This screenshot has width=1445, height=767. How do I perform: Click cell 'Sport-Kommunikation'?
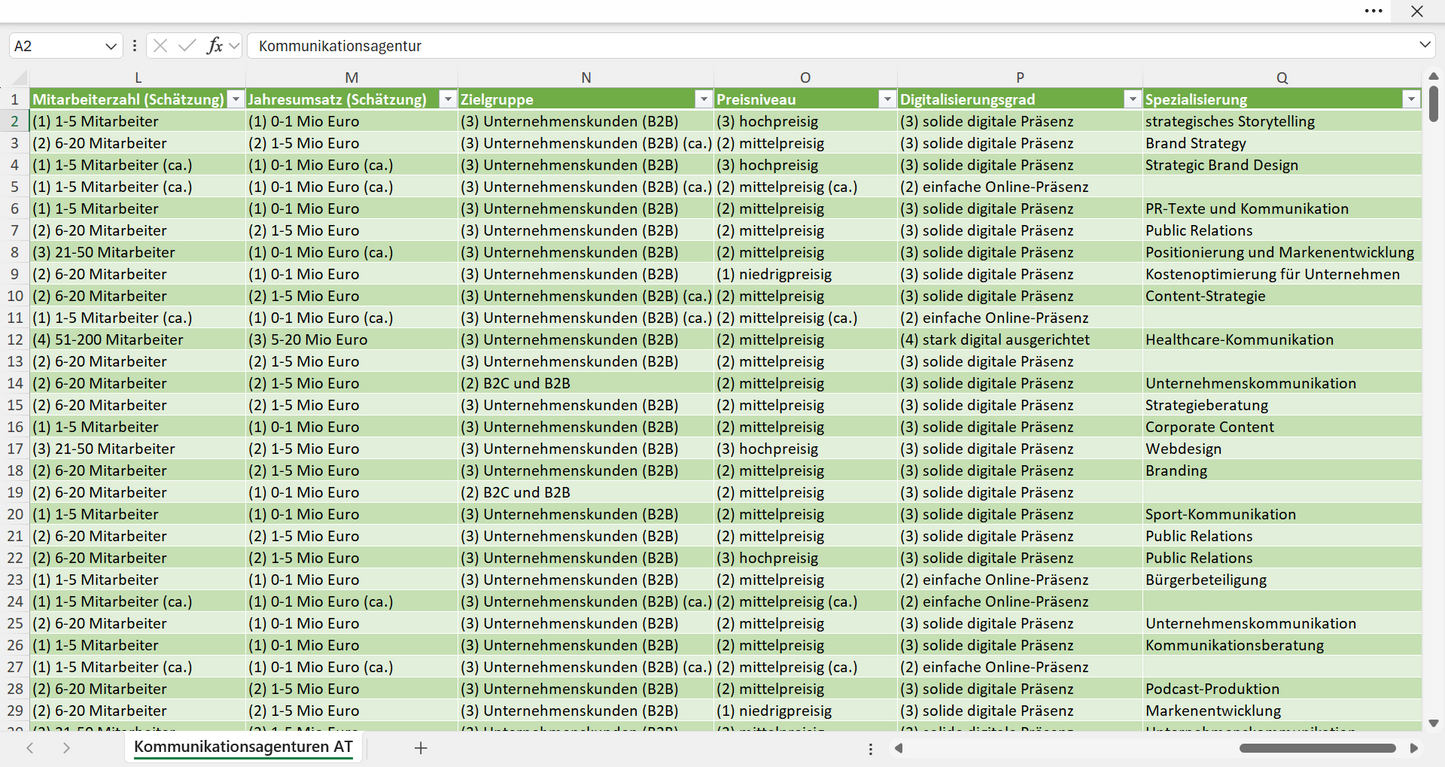coord(1282,514)
